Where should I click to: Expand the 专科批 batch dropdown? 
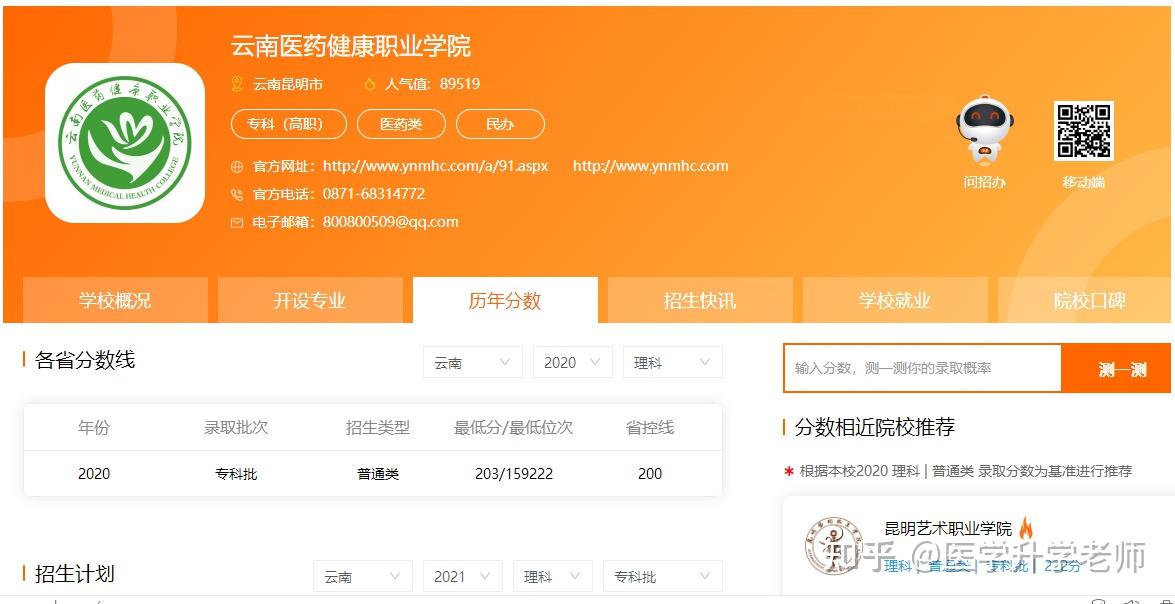point(662,576)
